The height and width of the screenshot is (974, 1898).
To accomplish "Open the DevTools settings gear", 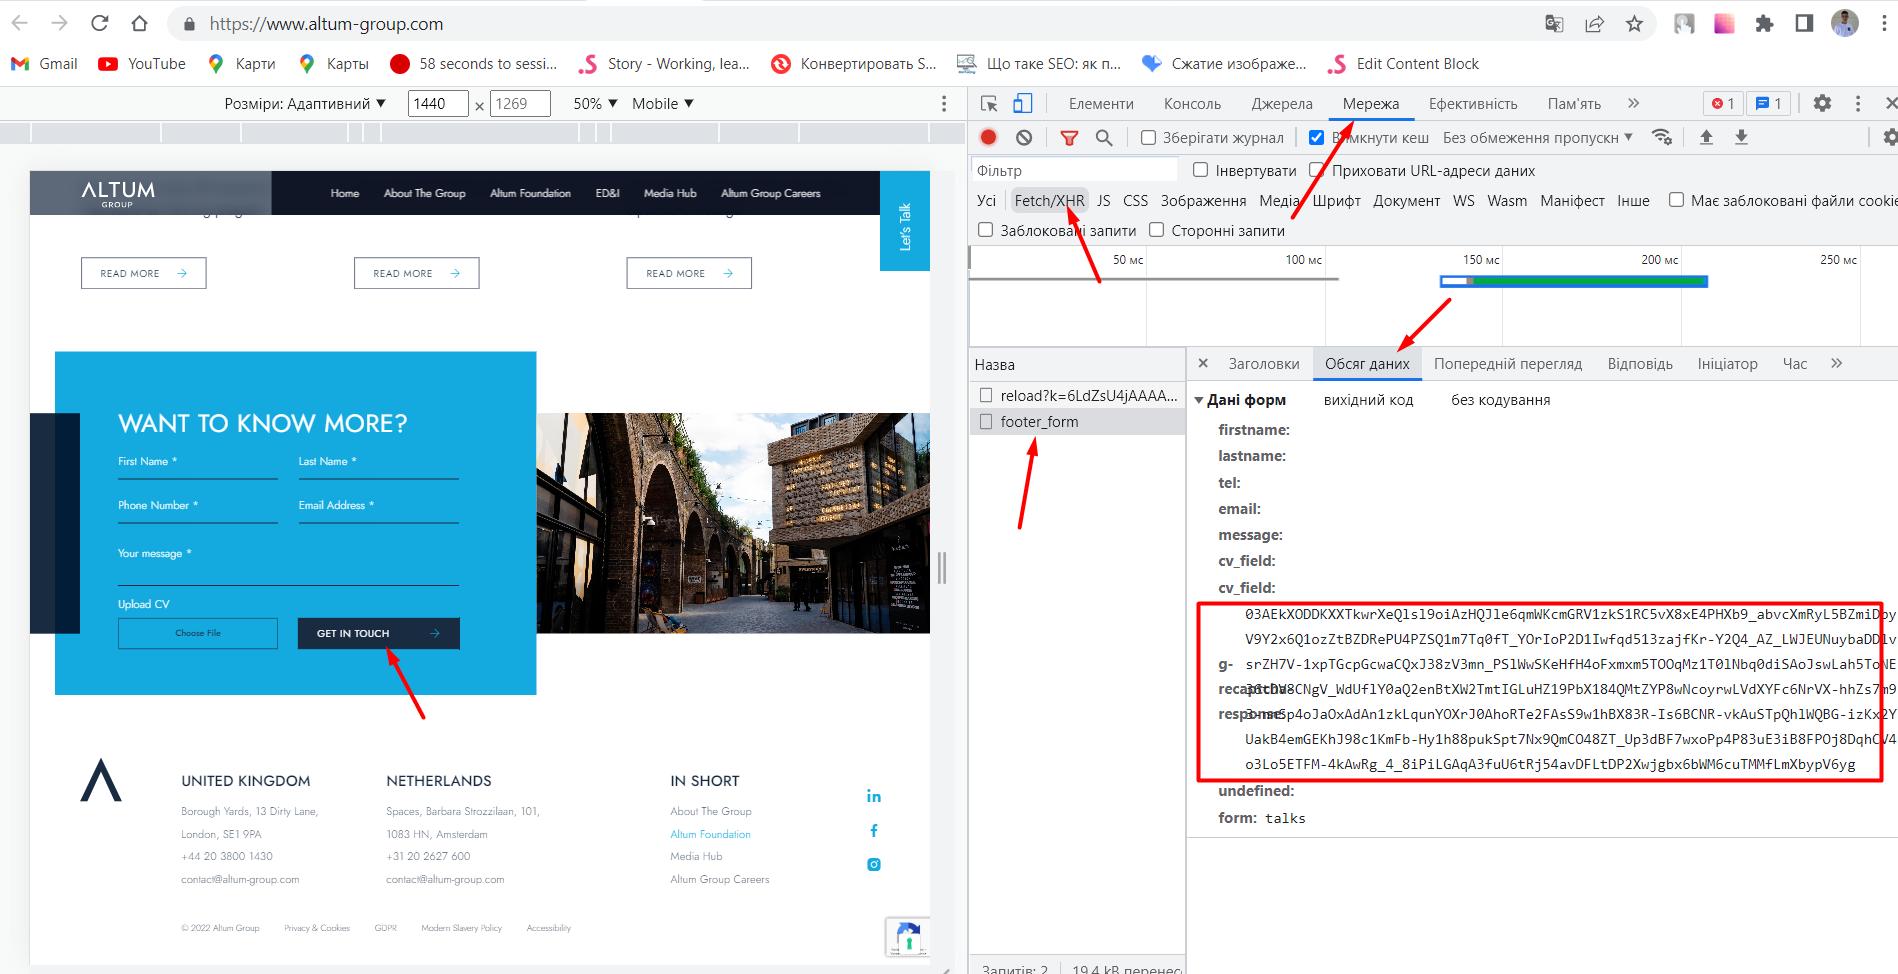I will pyautogui.click(x=1822, y=103).
